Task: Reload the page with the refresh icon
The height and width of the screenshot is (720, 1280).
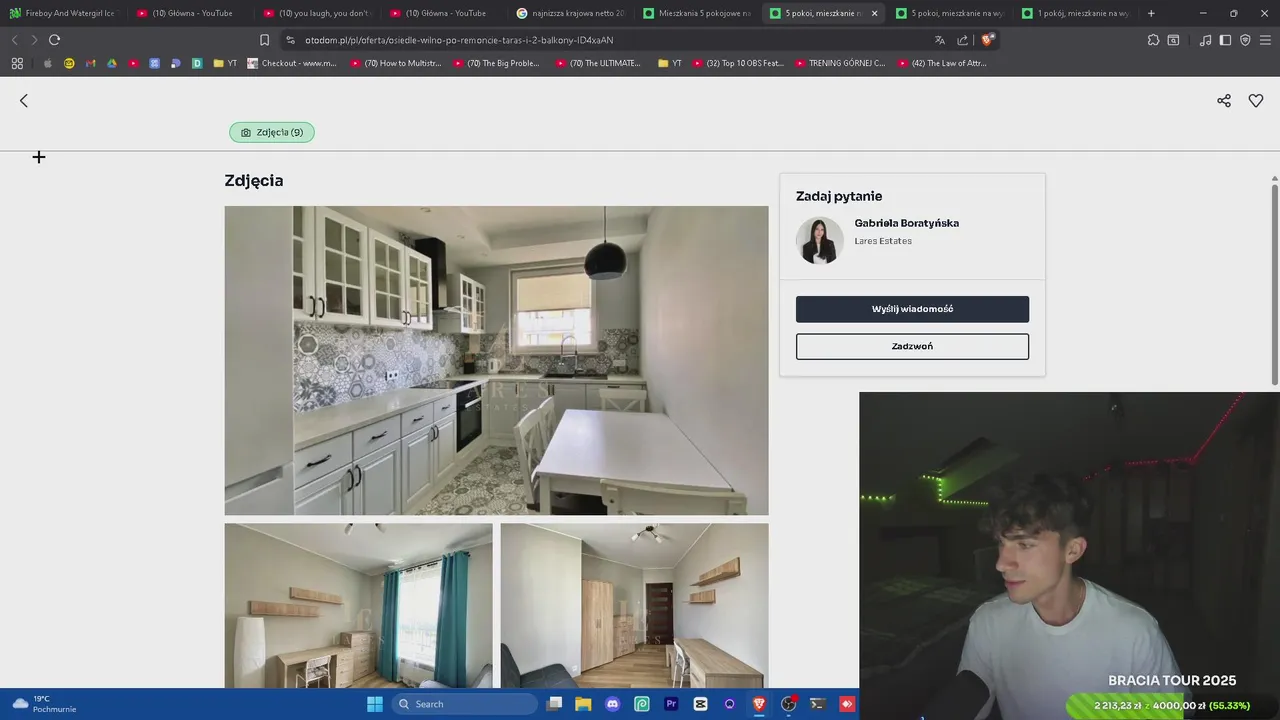Action: point(54,40)
